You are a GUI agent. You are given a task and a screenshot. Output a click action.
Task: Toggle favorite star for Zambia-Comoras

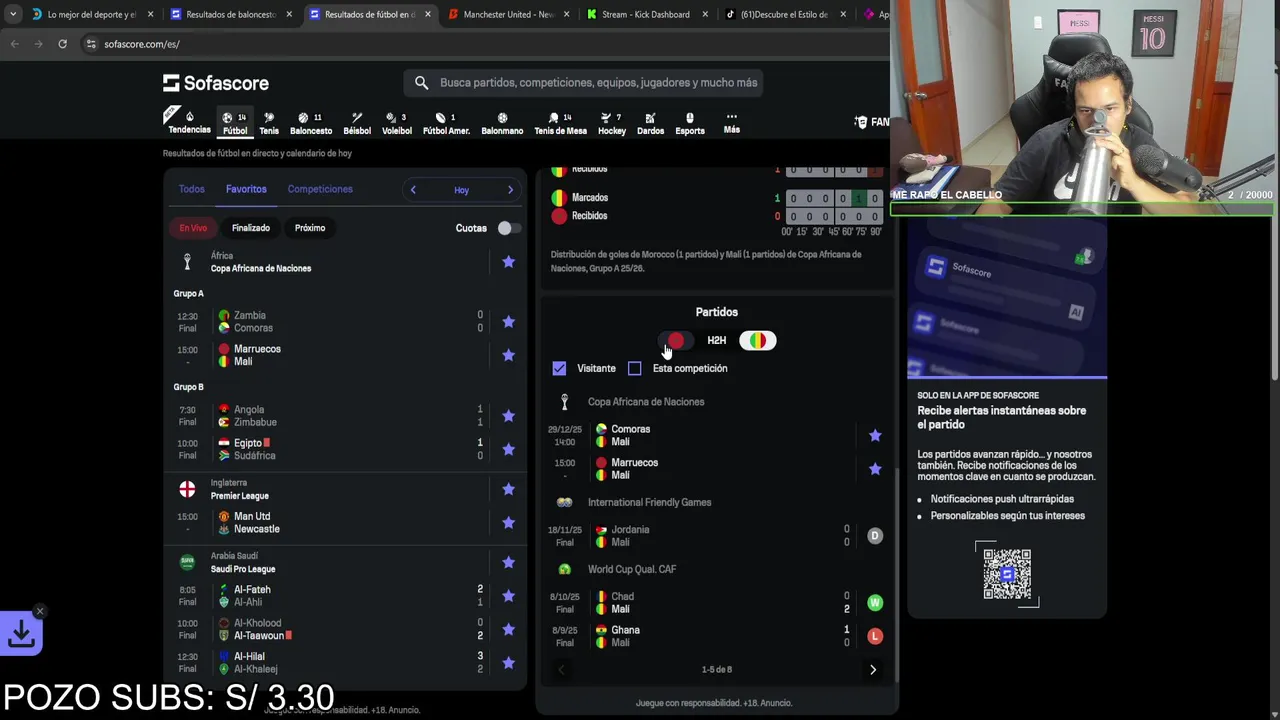pos(508,322)
